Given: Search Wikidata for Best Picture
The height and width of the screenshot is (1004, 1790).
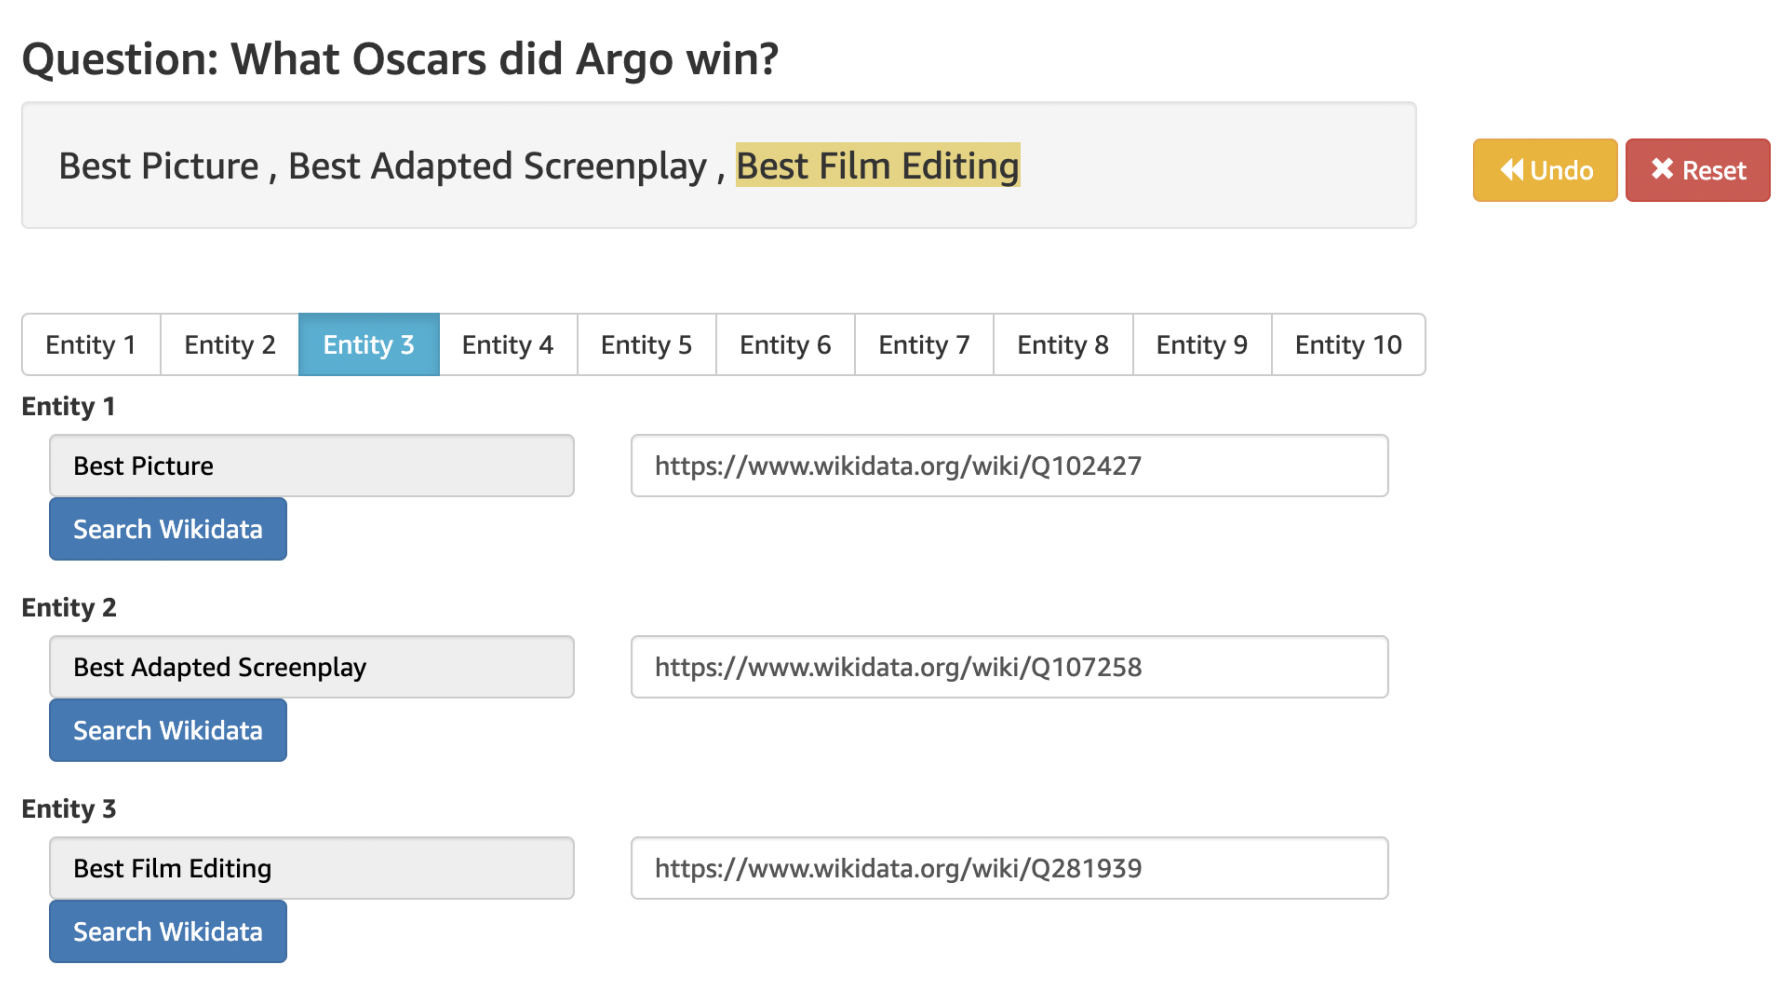Looking at the screenshot, I should (x=168, y=529).
